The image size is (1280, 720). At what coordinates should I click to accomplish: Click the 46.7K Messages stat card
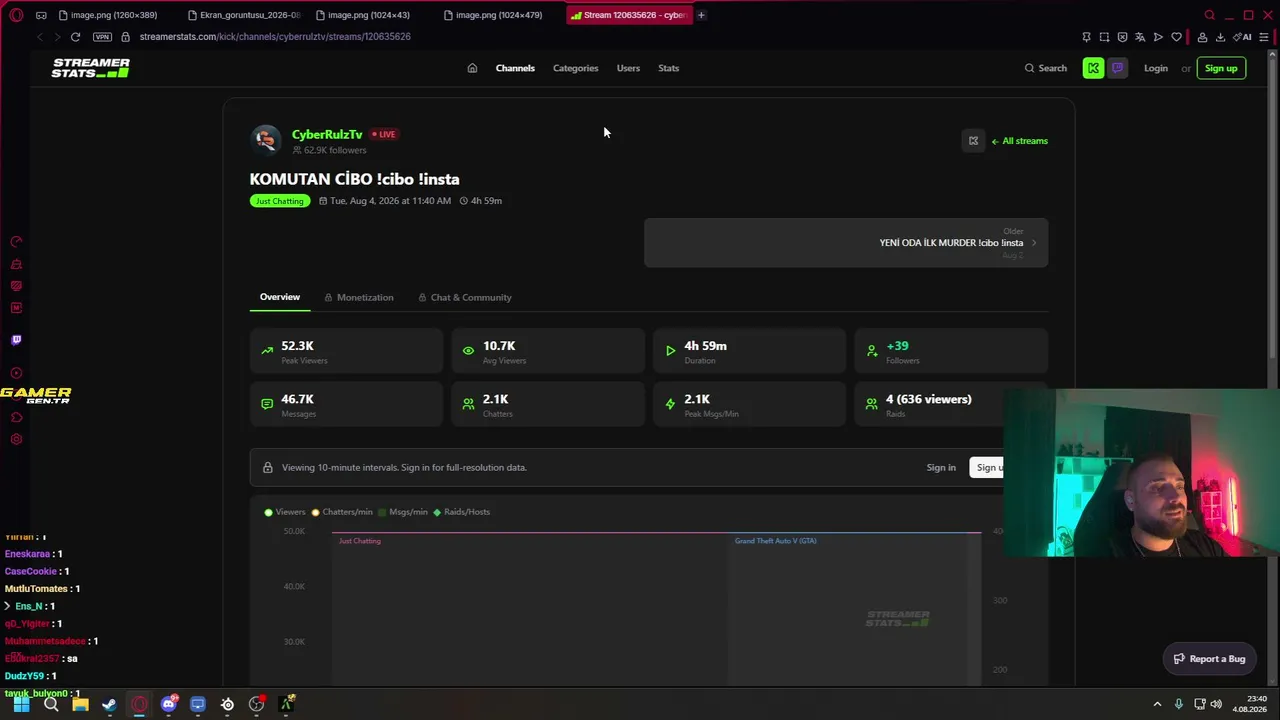[x=346, y=404]
